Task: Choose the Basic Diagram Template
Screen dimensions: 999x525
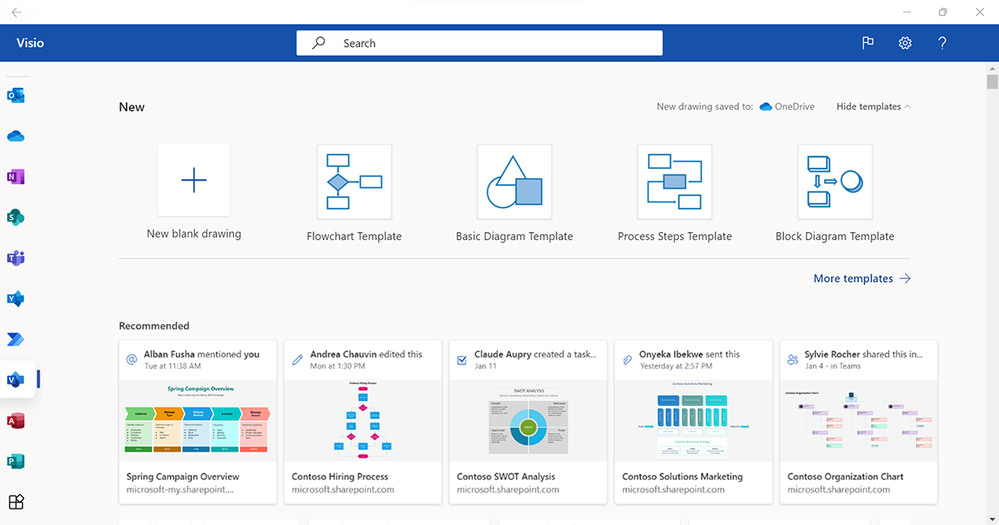Action: [514, 194]
